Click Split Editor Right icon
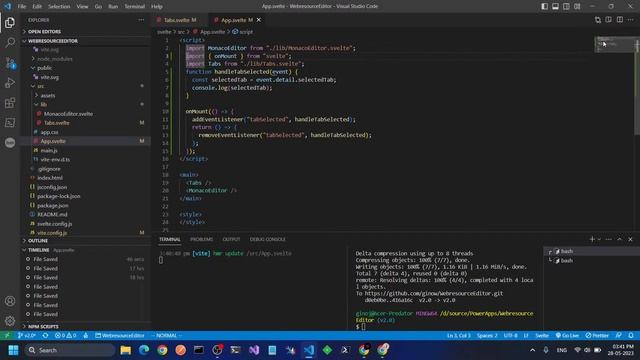640x360 pixels. coord(620,20)
